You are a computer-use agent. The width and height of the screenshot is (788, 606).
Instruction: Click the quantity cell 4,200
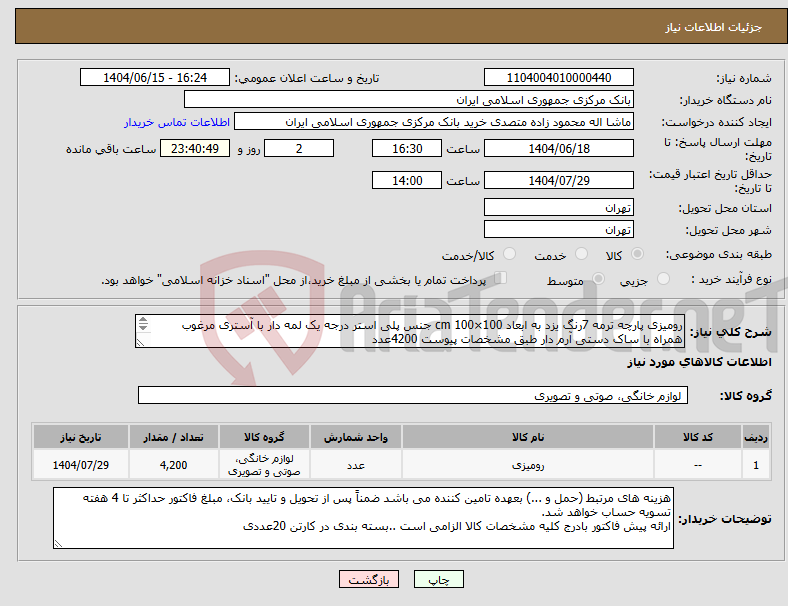(173, 465)
